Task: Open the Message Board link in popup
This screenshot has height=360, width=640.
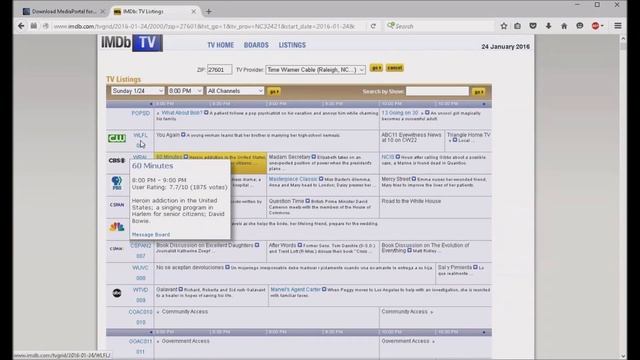Action: click(151, 235)
